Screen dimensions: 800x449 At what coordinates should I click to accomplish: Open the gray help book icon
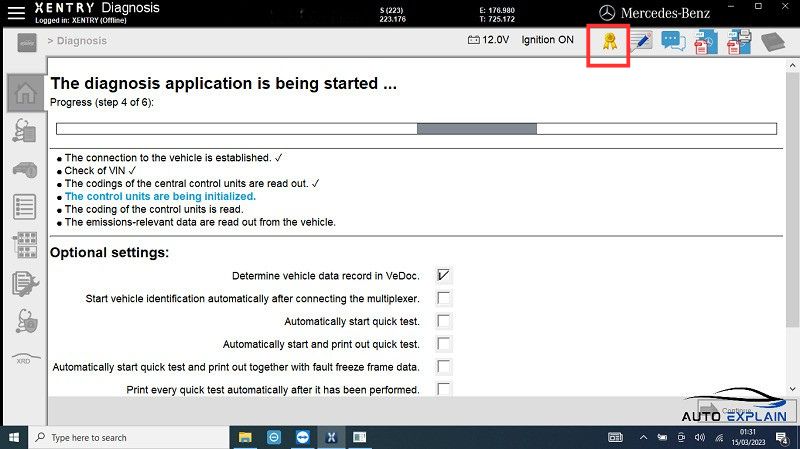click(772, 42)
